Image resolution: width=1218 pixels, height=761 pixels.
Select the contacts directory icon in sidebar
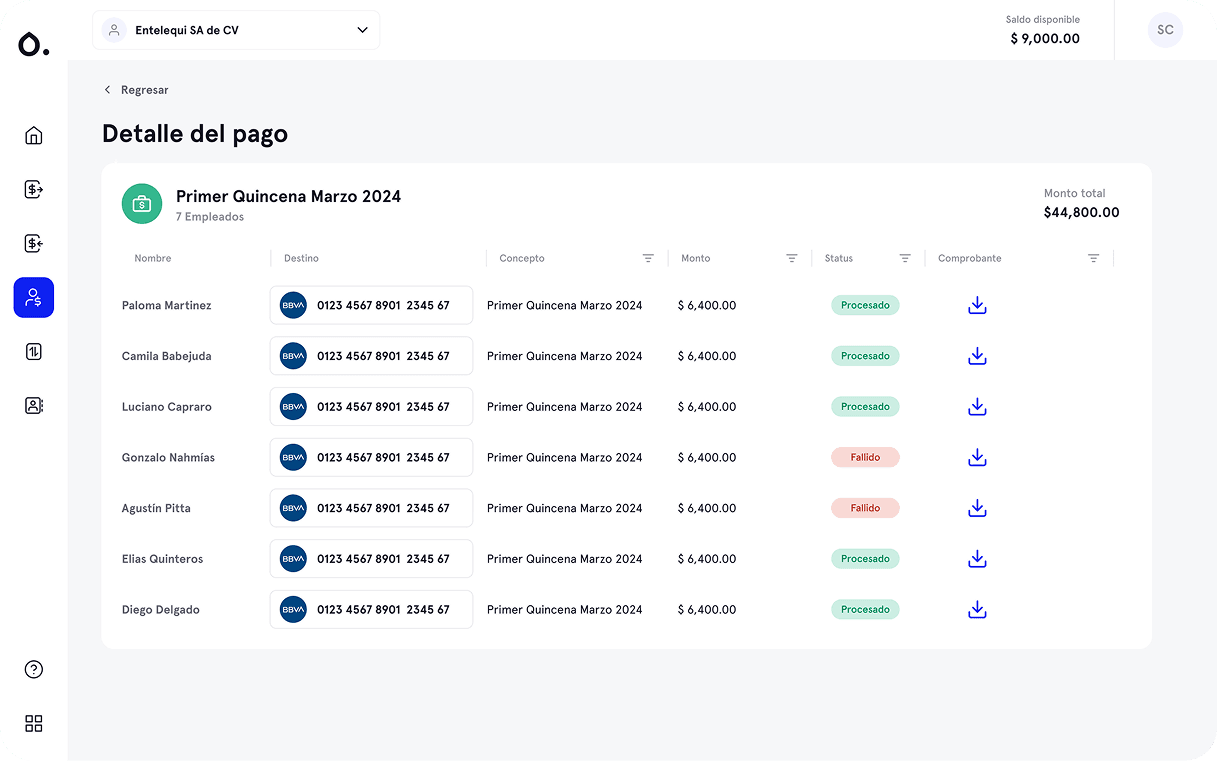pyautogui.click(x=33, y=405)
